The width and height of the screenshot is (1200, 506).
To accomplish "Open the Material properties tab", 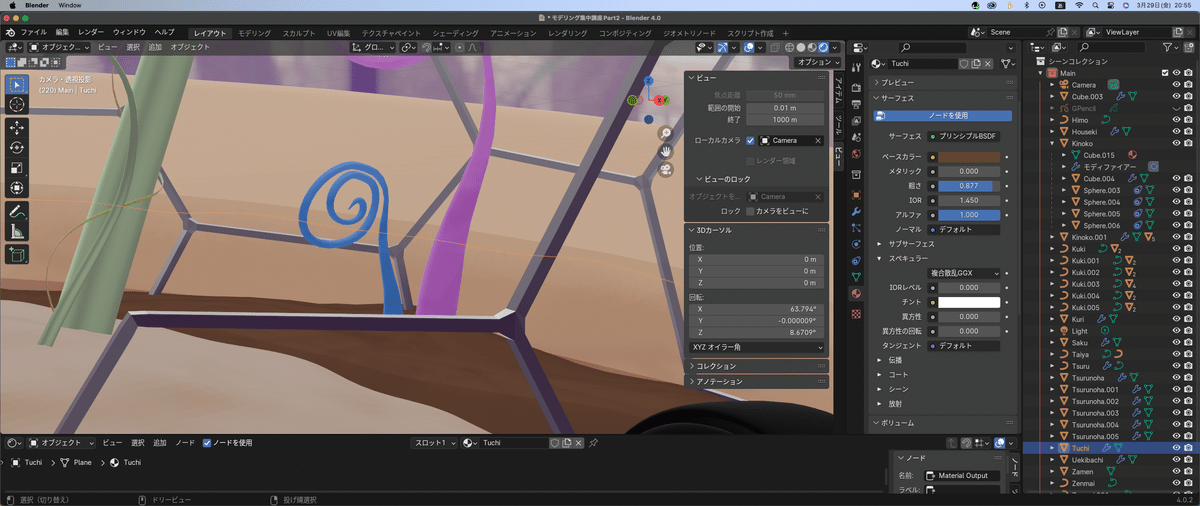I will tap(857, 294).
